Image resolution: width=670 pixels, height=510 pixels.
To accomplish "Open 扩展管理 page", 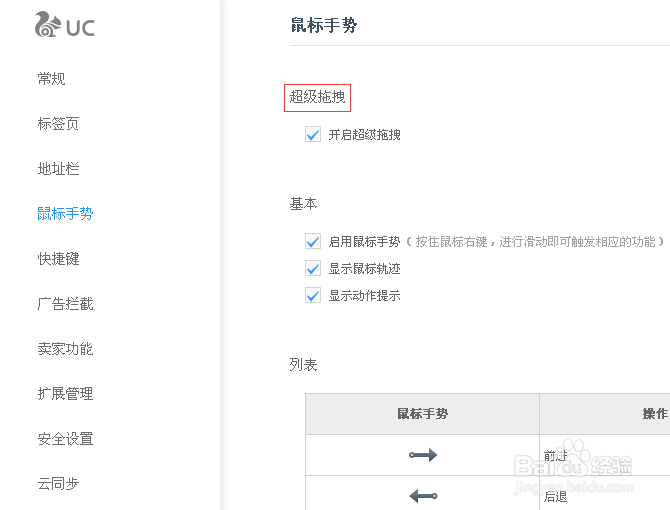I will point(65,394).
